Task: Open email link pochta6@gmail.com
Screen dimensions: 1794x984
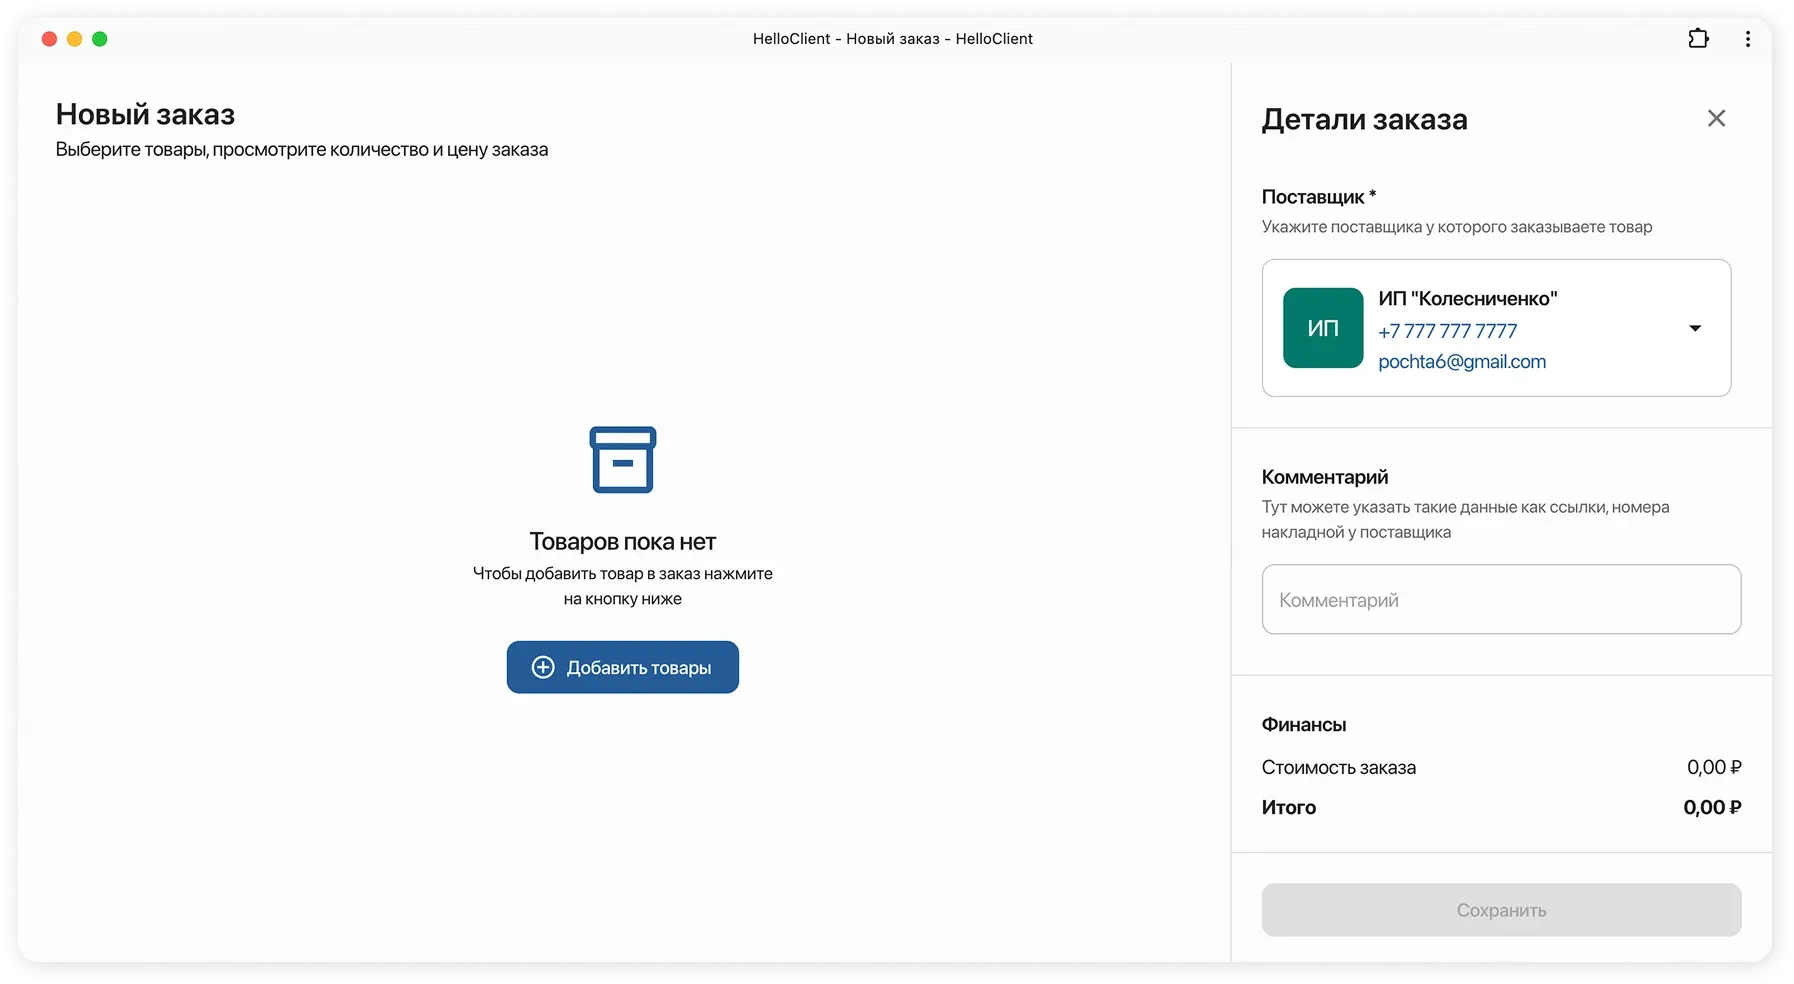Action: [x=1461, y=362]
